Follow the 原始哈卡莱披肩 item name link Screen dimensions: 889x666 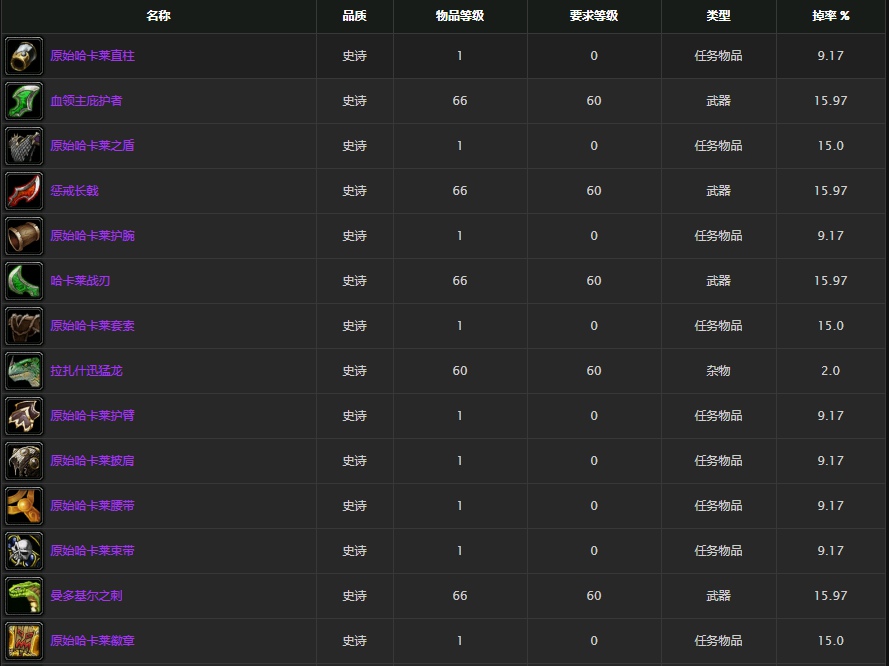coord(92,461)
